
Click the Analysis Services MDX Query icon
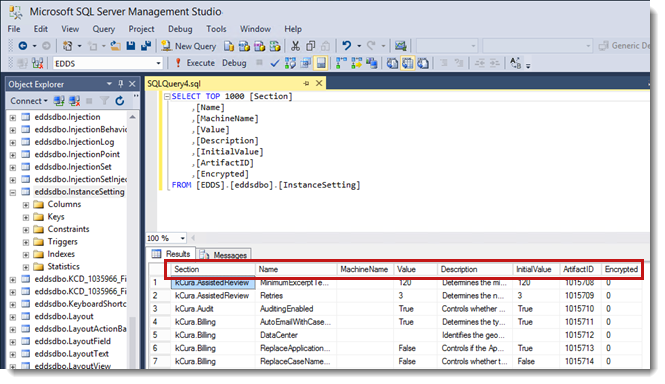(x=244, y=46)
